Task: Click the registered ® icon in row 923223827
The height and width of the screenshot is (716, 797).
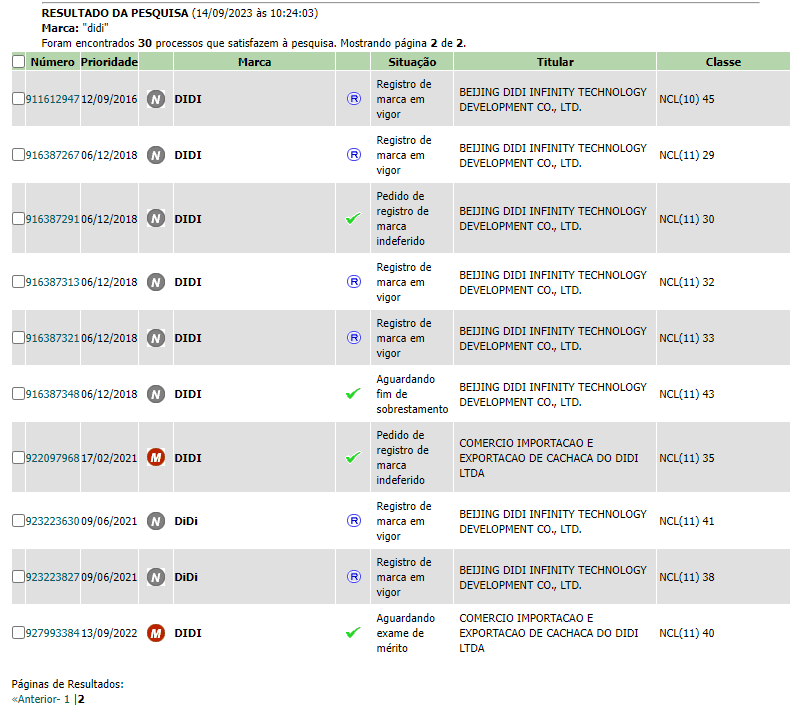Action: [354, 576]
